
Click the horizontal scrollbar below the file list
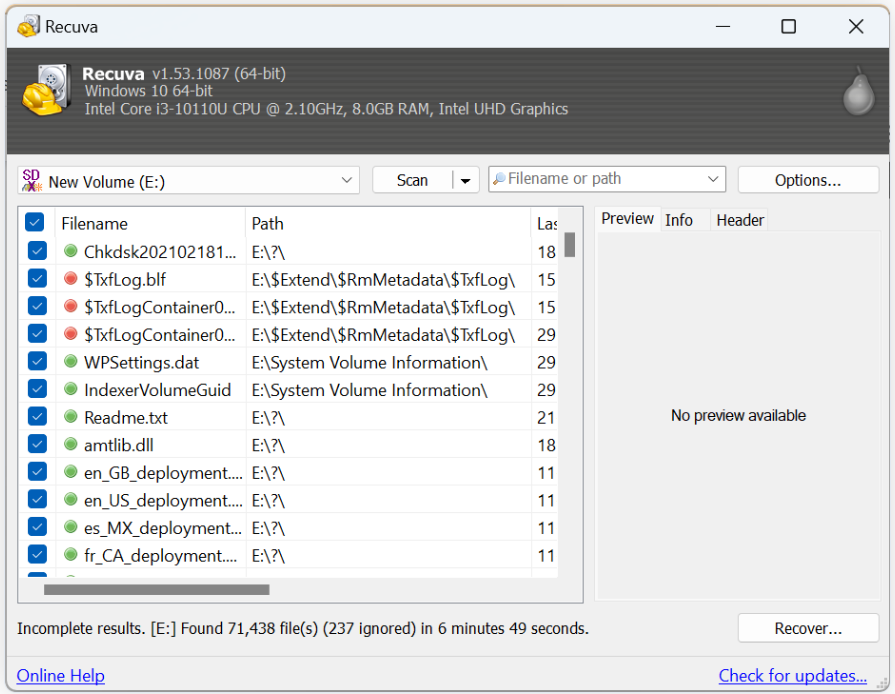point(155,590)
